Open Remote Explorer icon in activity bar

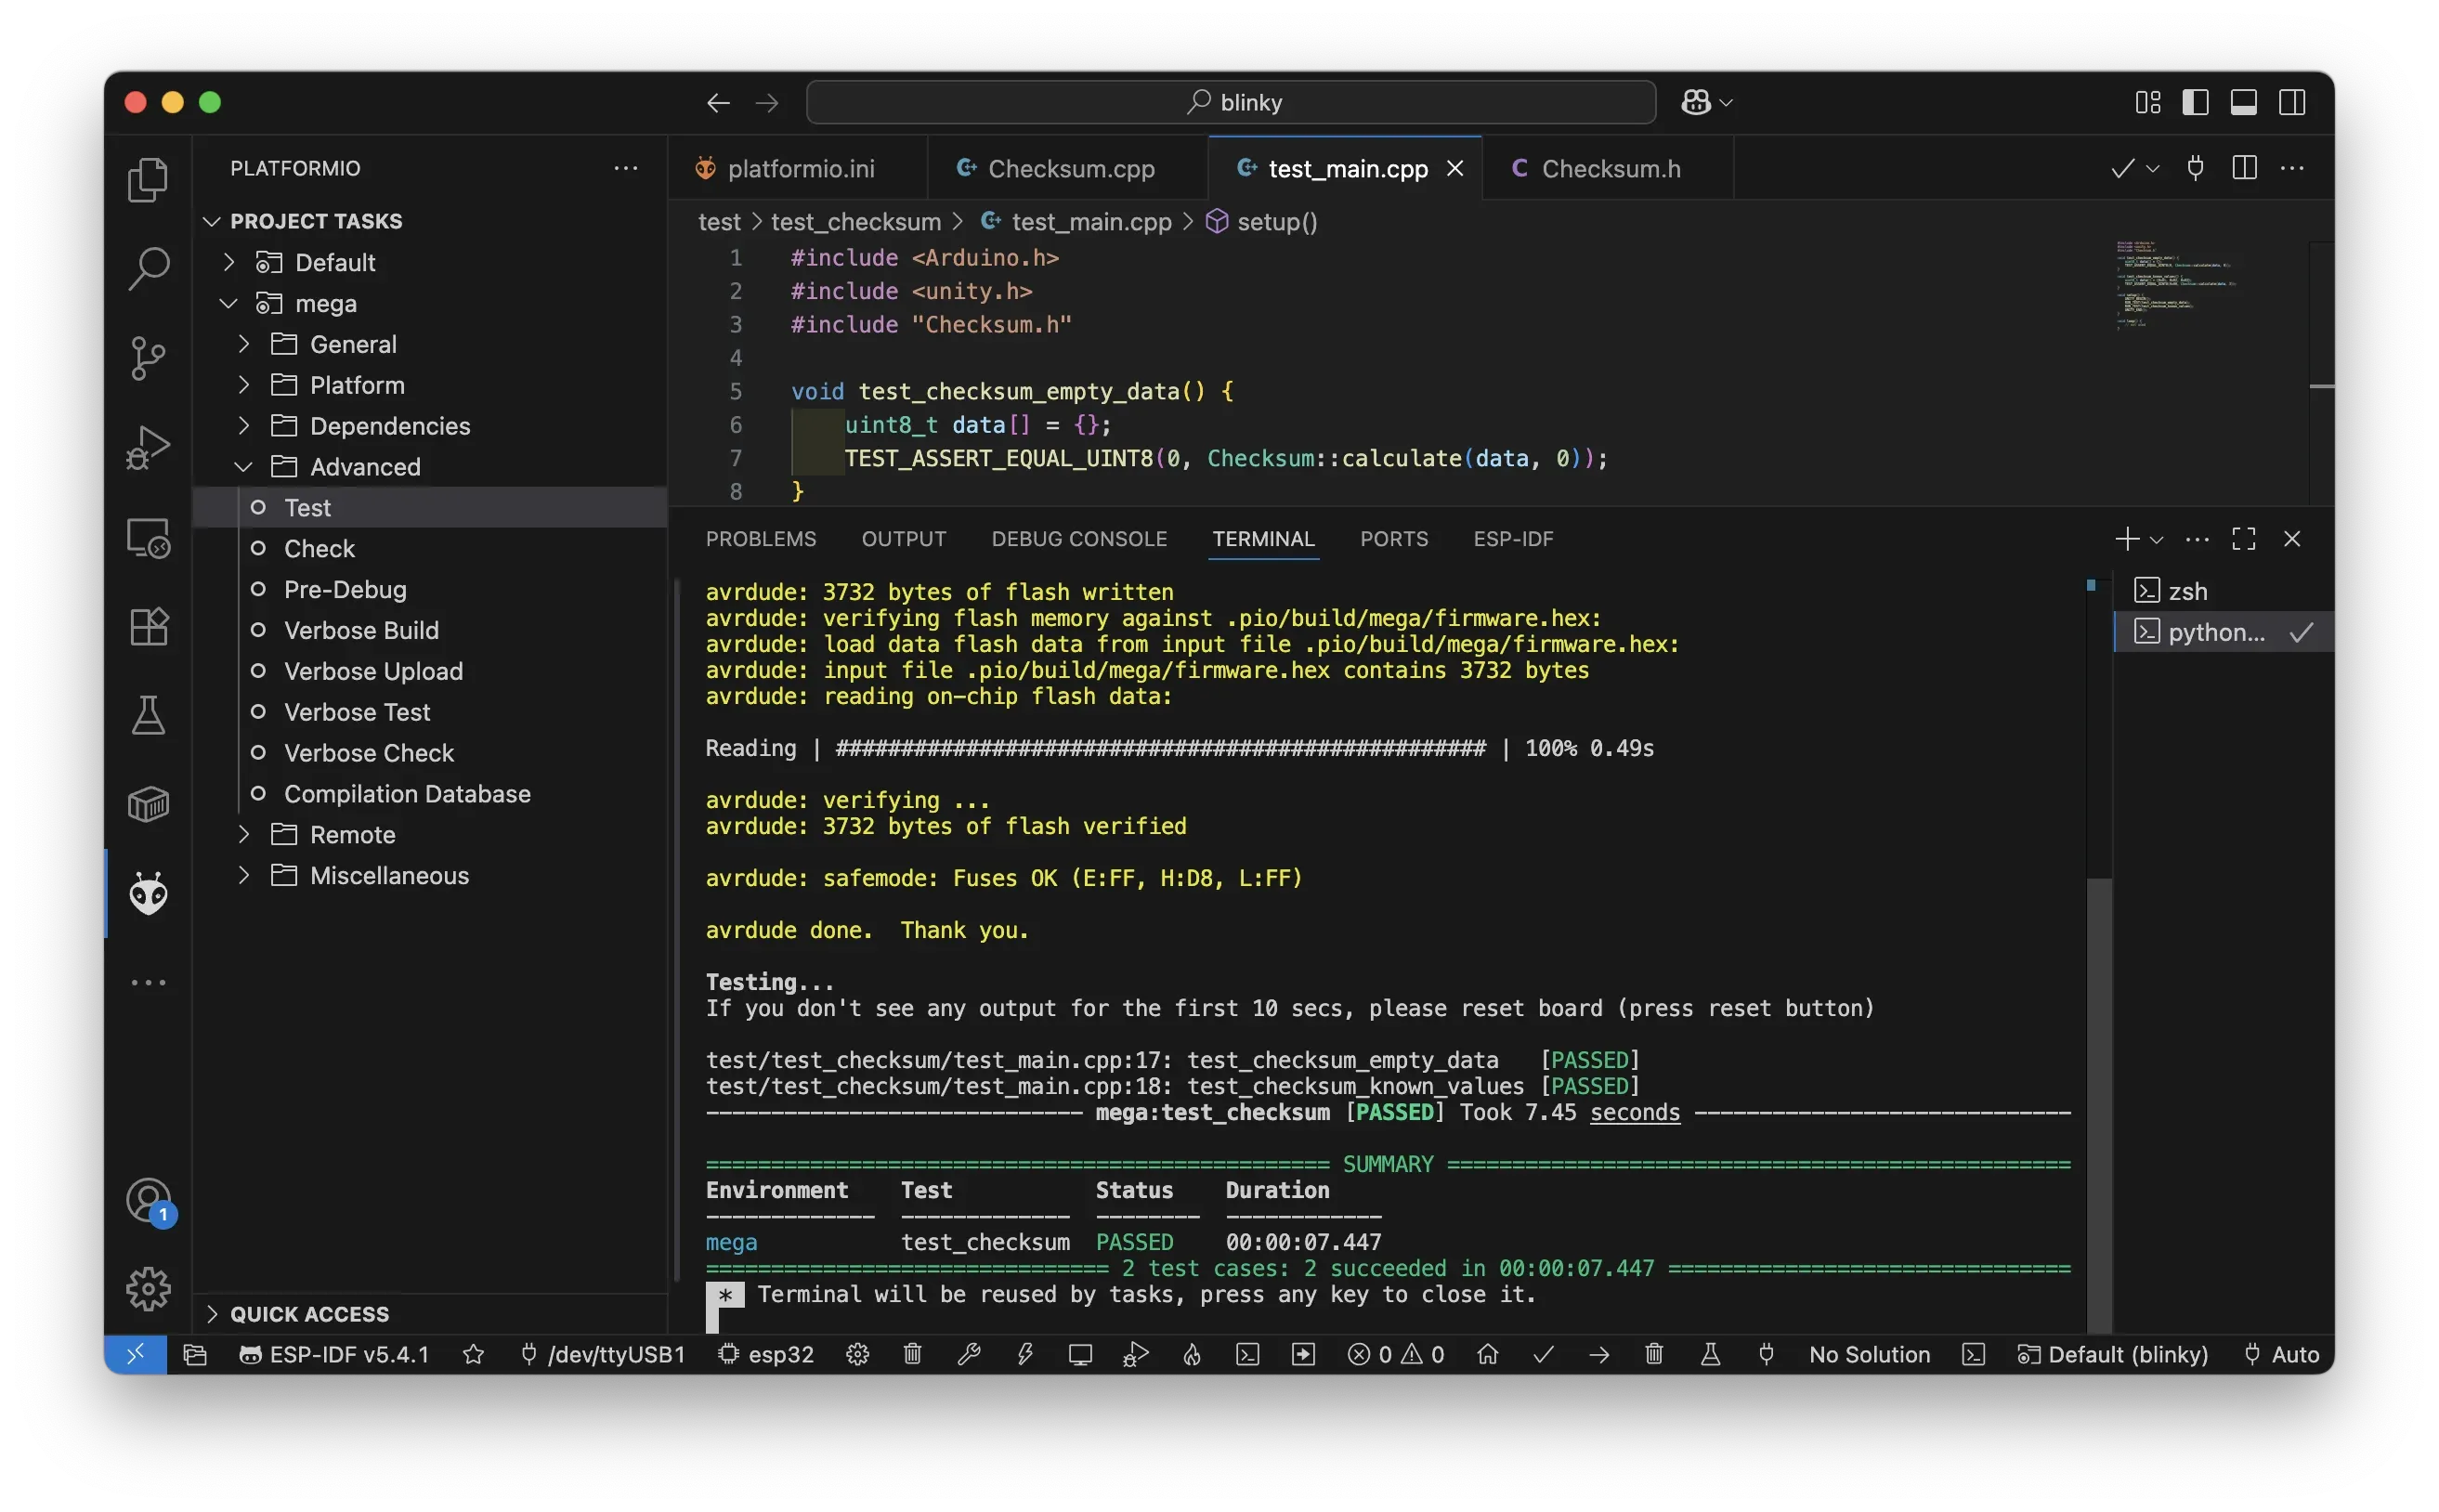(148, 538)
